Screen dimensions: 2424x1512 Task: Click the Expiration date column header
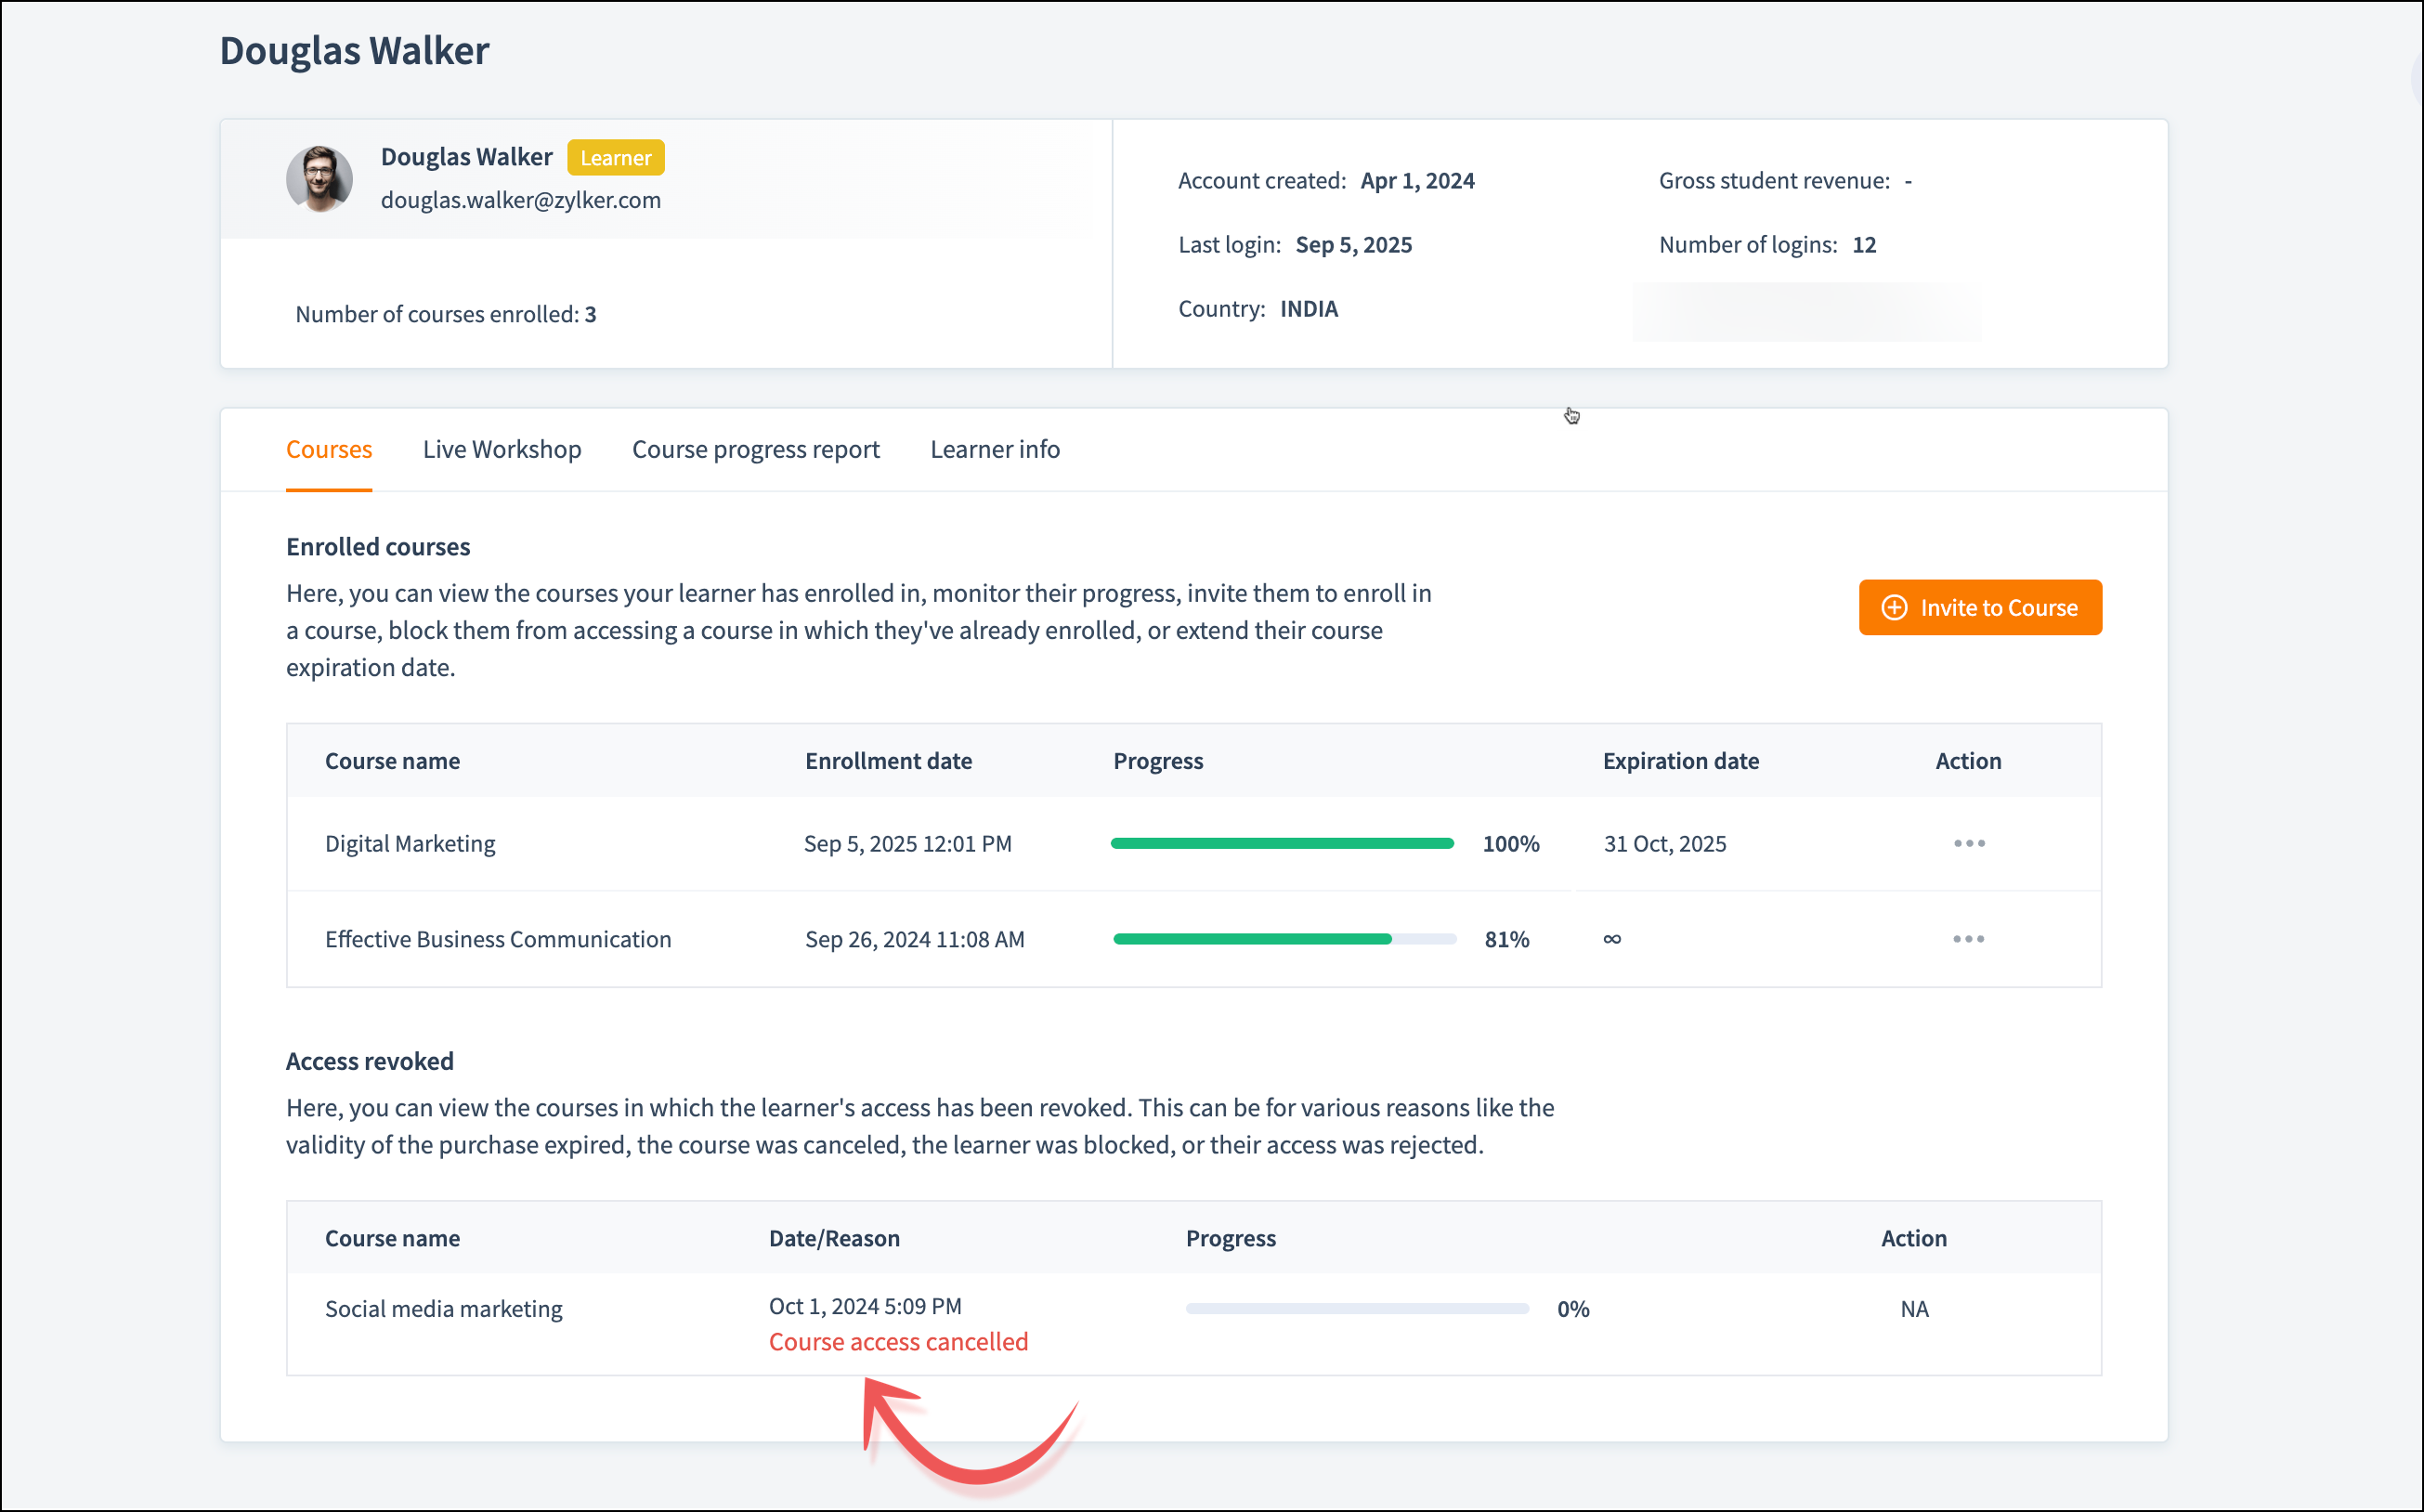point(1680,761)
